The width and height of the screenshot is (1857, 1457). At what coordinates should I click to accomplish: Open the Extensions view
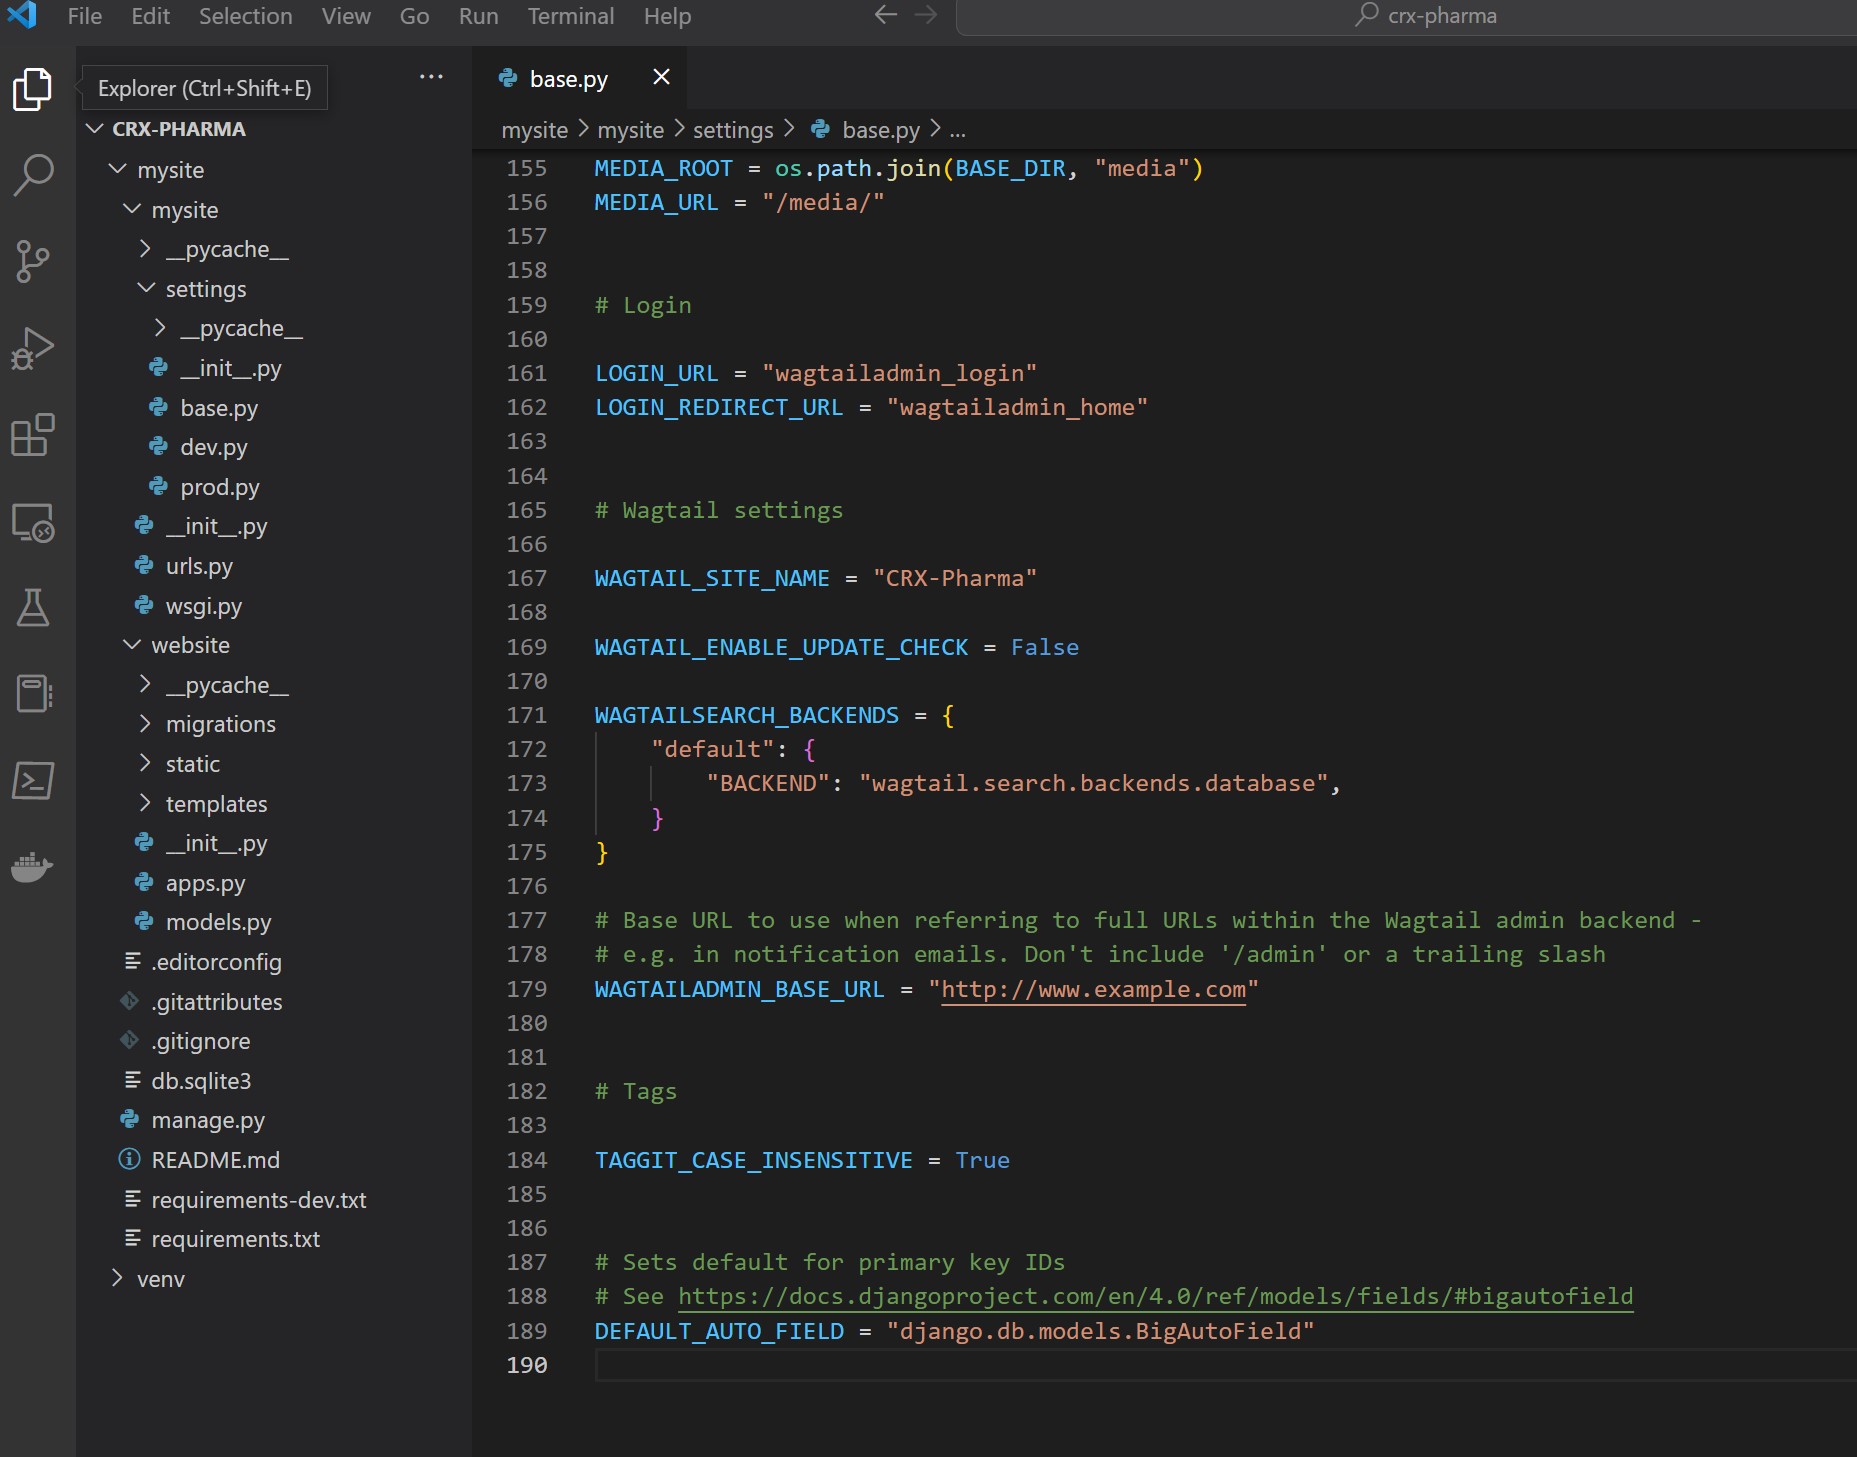click(x=33, y=436)
